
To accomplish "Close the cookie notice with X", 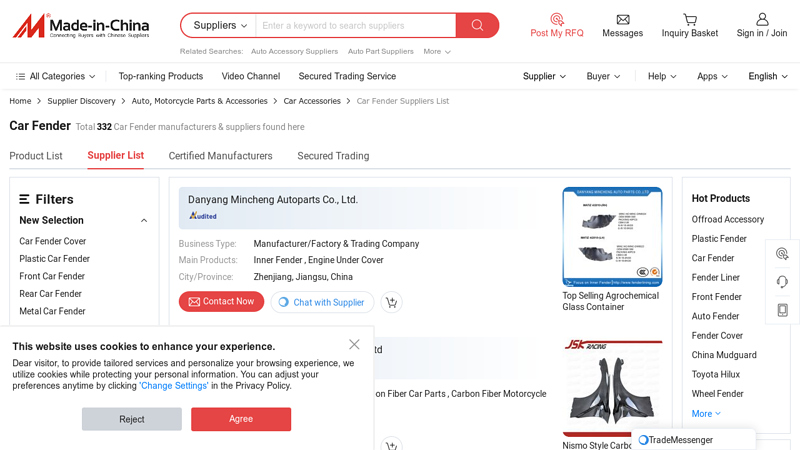I will (354, 344).
